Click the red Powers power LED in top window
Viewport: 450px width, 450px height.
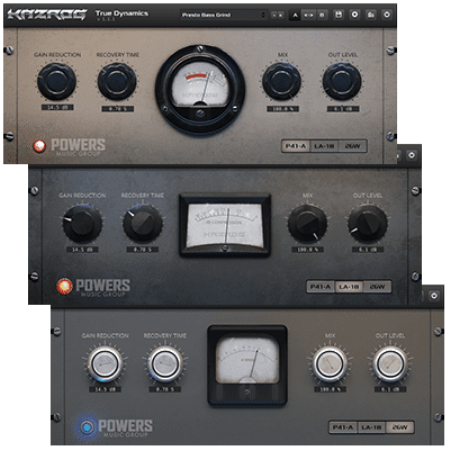[39, 146]
